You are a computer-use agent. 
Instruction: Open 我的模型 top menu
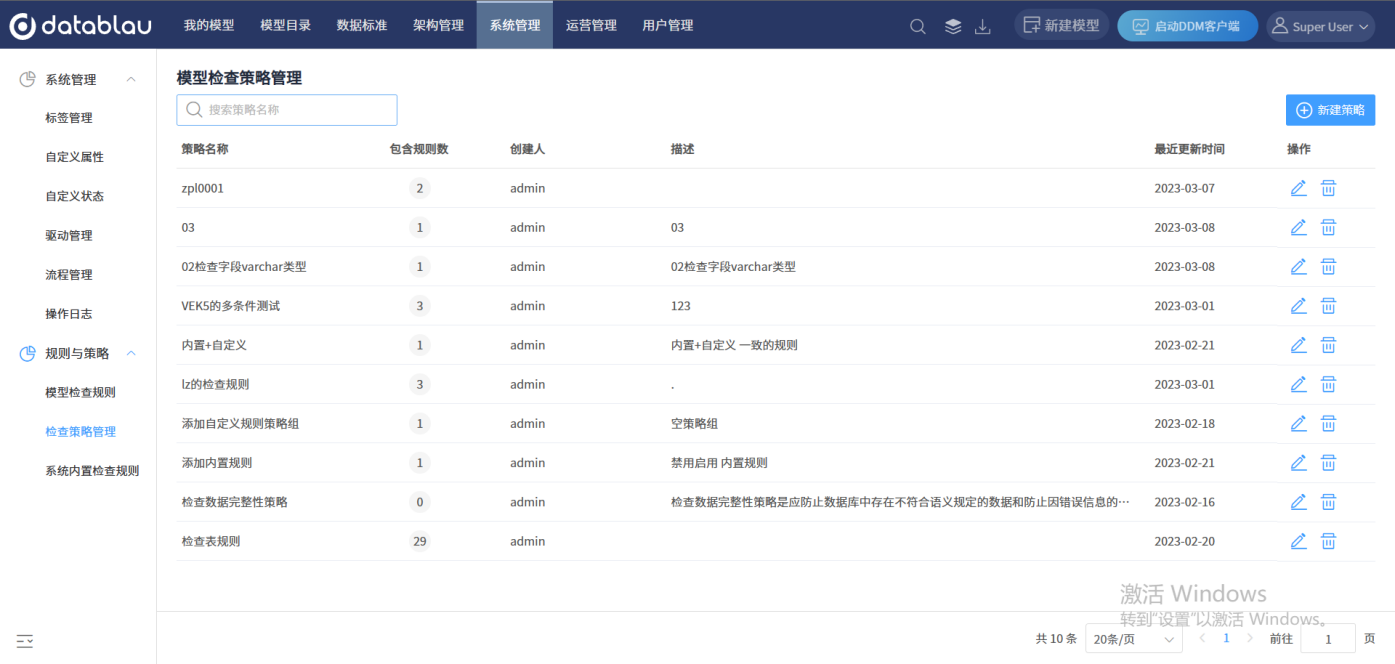point(209,25)
